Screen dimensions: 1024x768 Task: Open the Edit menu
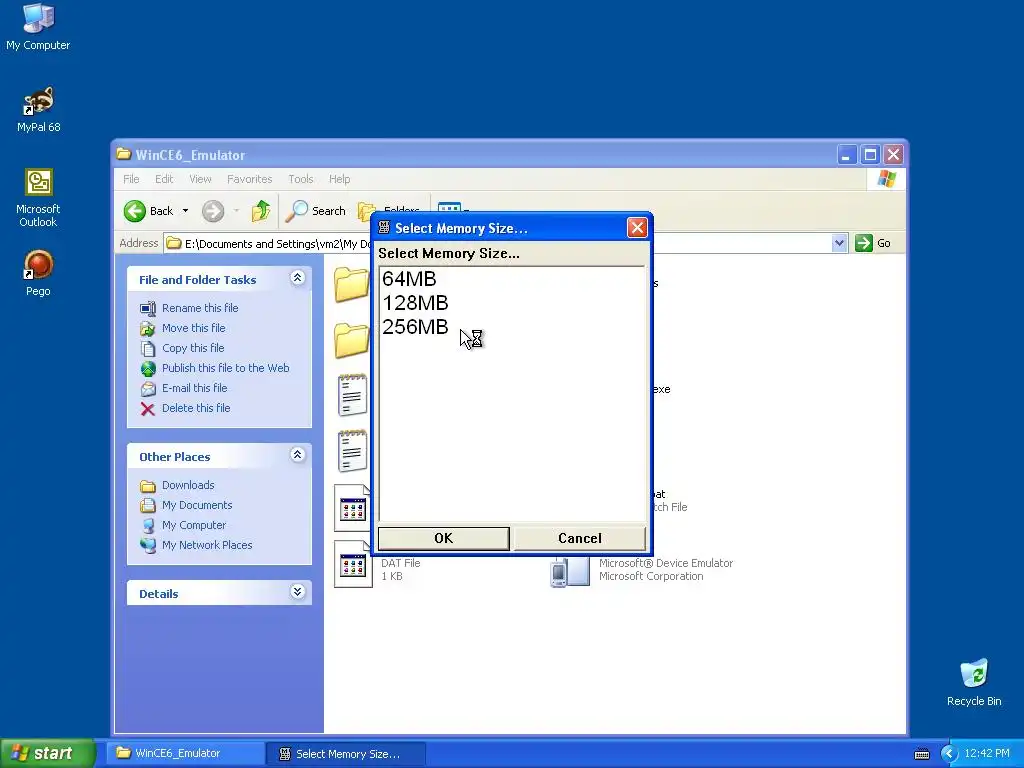[164, 179]
